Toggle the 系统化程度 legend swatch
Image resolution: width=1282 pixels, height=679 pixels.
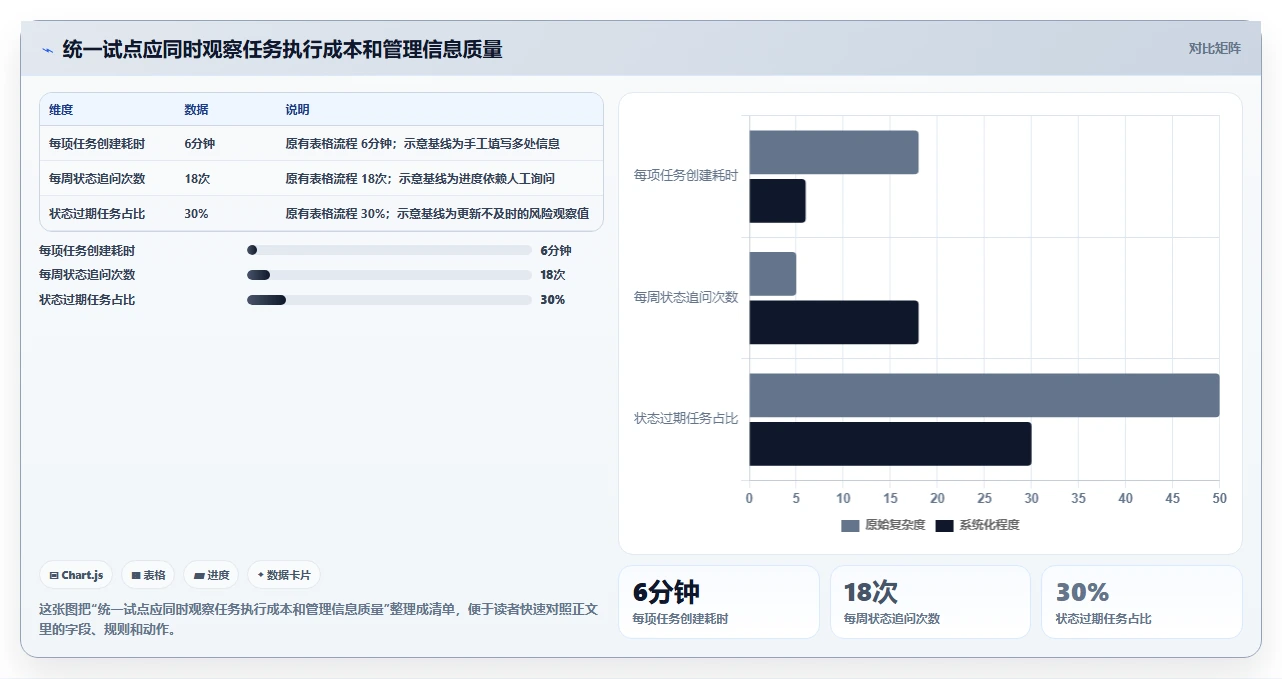[x=944, y=525]
